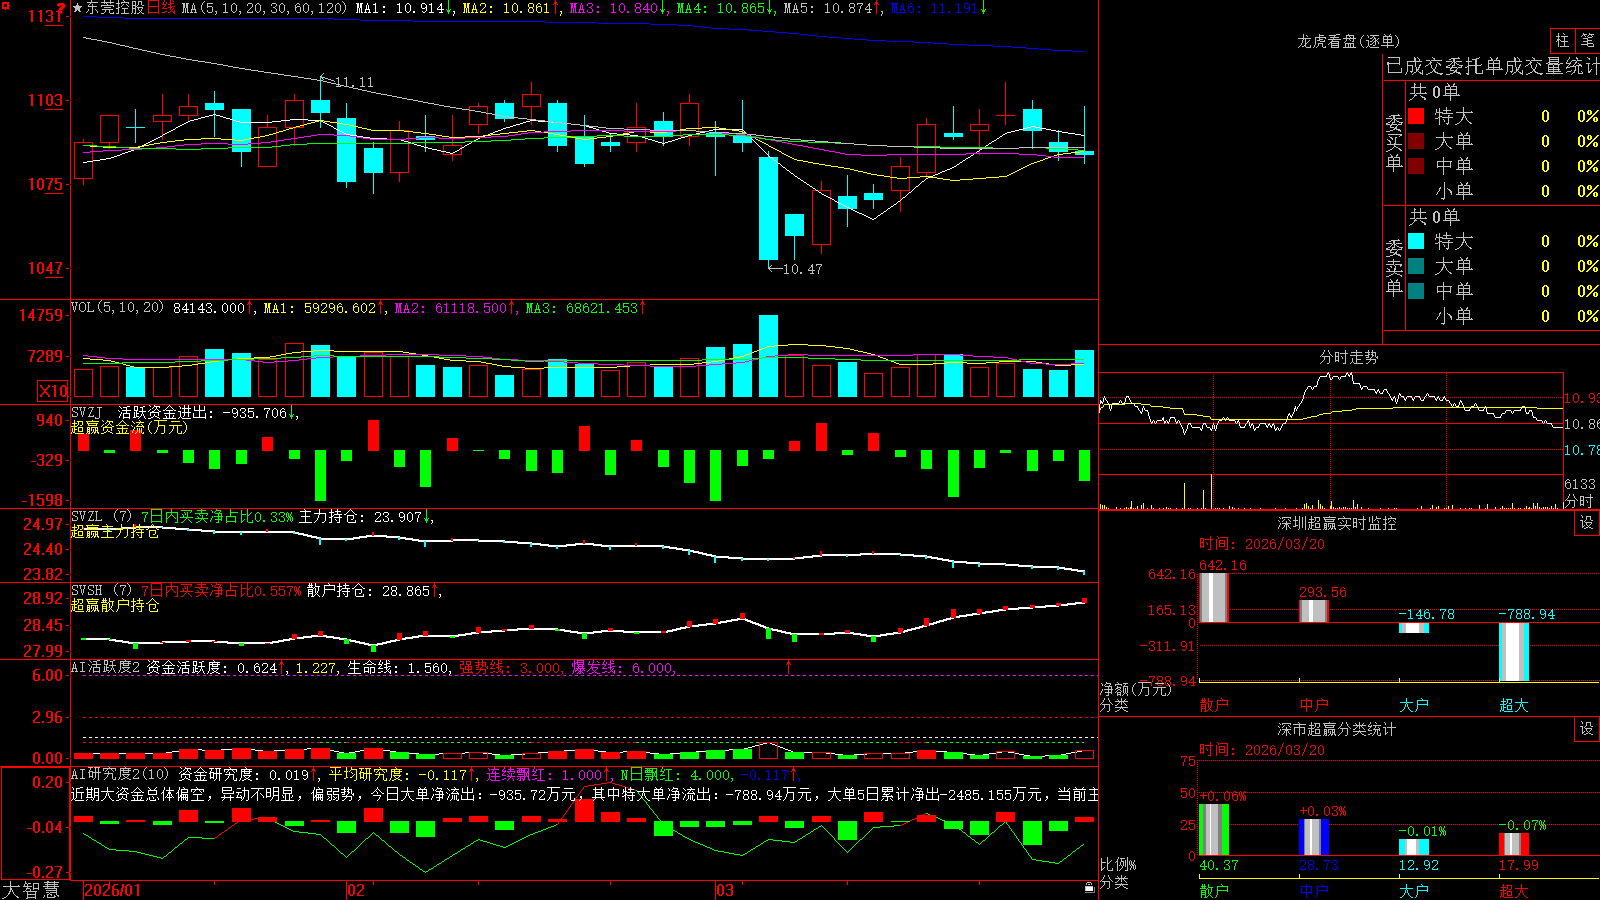
Task: Click SVZL (7) indicator label
Action: [101, 516]
